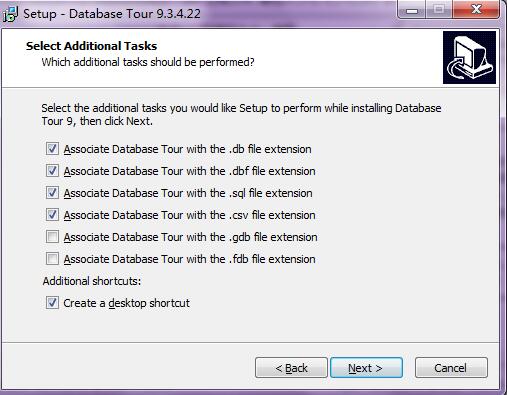Click the 'Create a desktop shortcut' label
The width and height of the screenshot is (507, 395).
(126, 303)
